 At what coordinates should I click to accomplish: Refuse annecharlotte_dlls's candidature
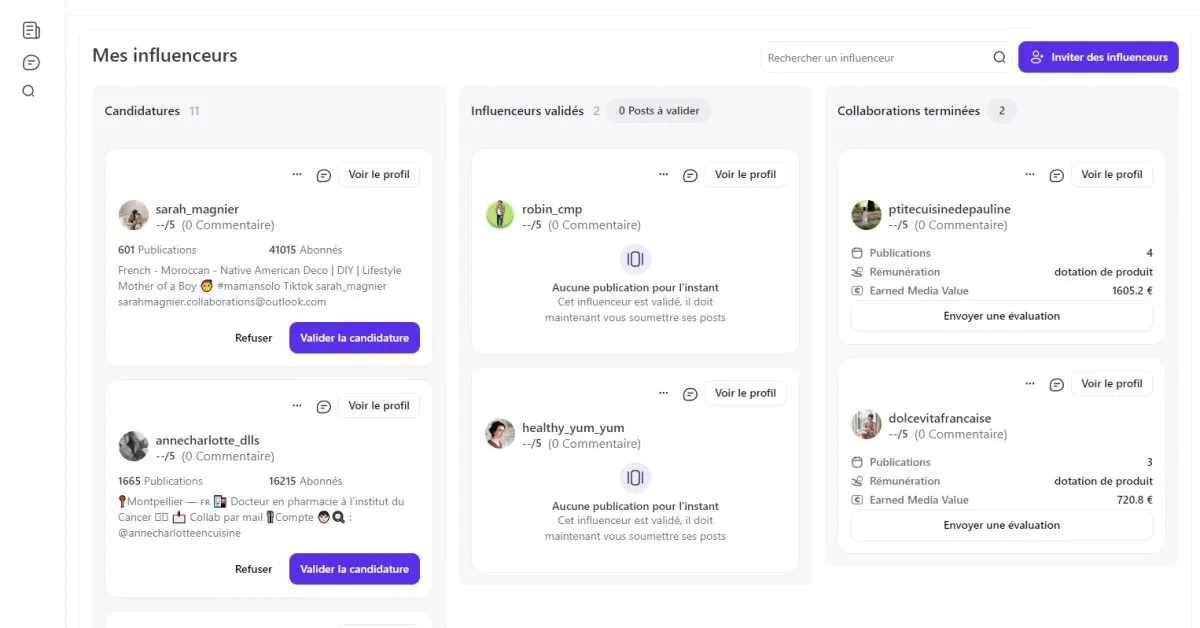[x=253, y=569]
